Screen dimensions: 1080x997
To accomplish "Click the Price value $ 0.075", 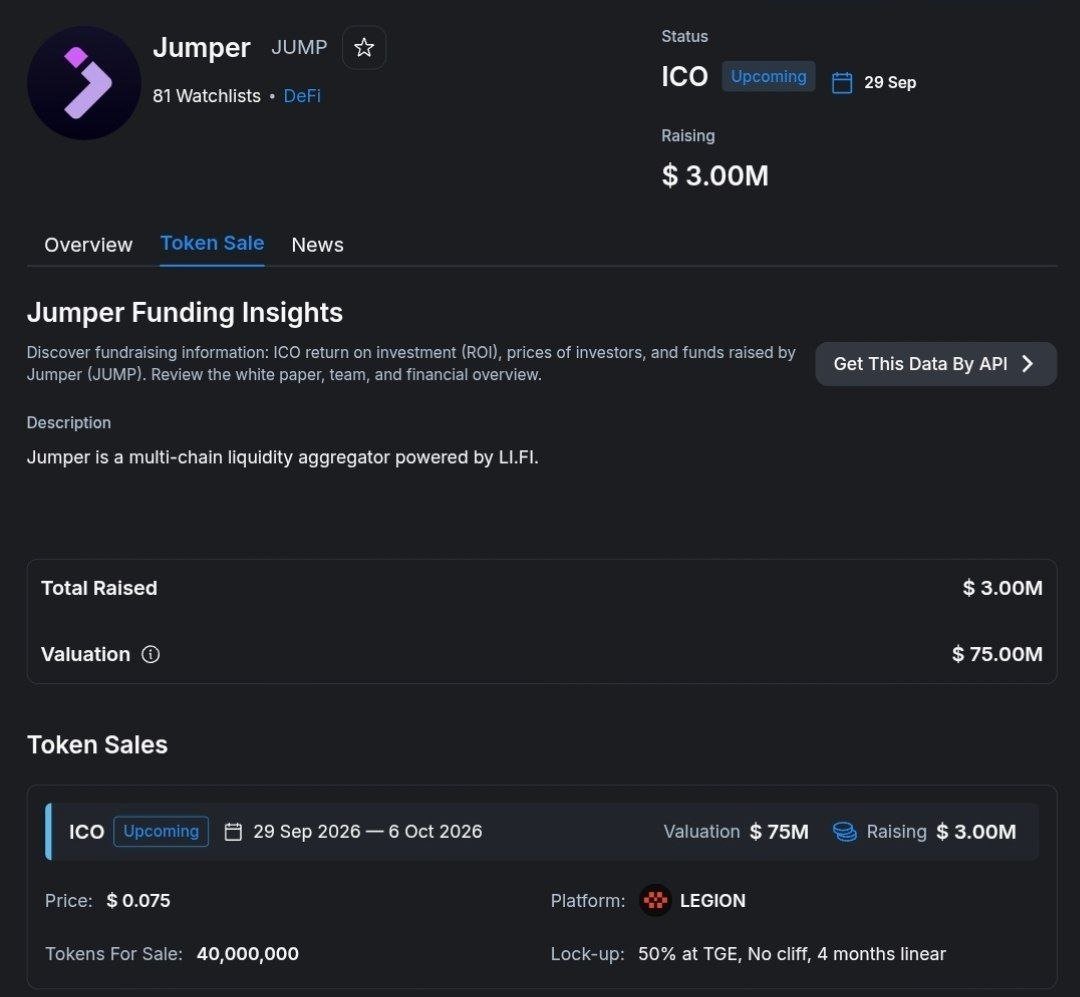I will (x=138, y=901).
